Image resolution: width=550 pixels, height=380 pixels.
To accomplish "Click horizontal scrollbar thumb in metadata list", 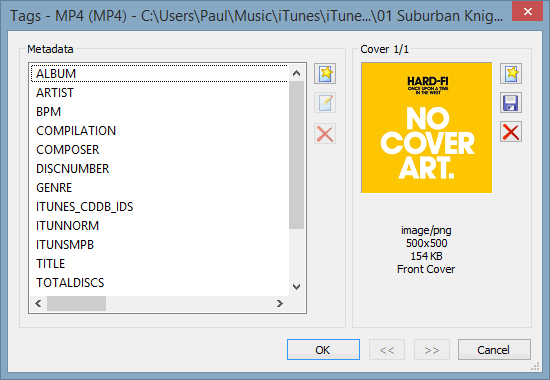I will tap(76, 303).
